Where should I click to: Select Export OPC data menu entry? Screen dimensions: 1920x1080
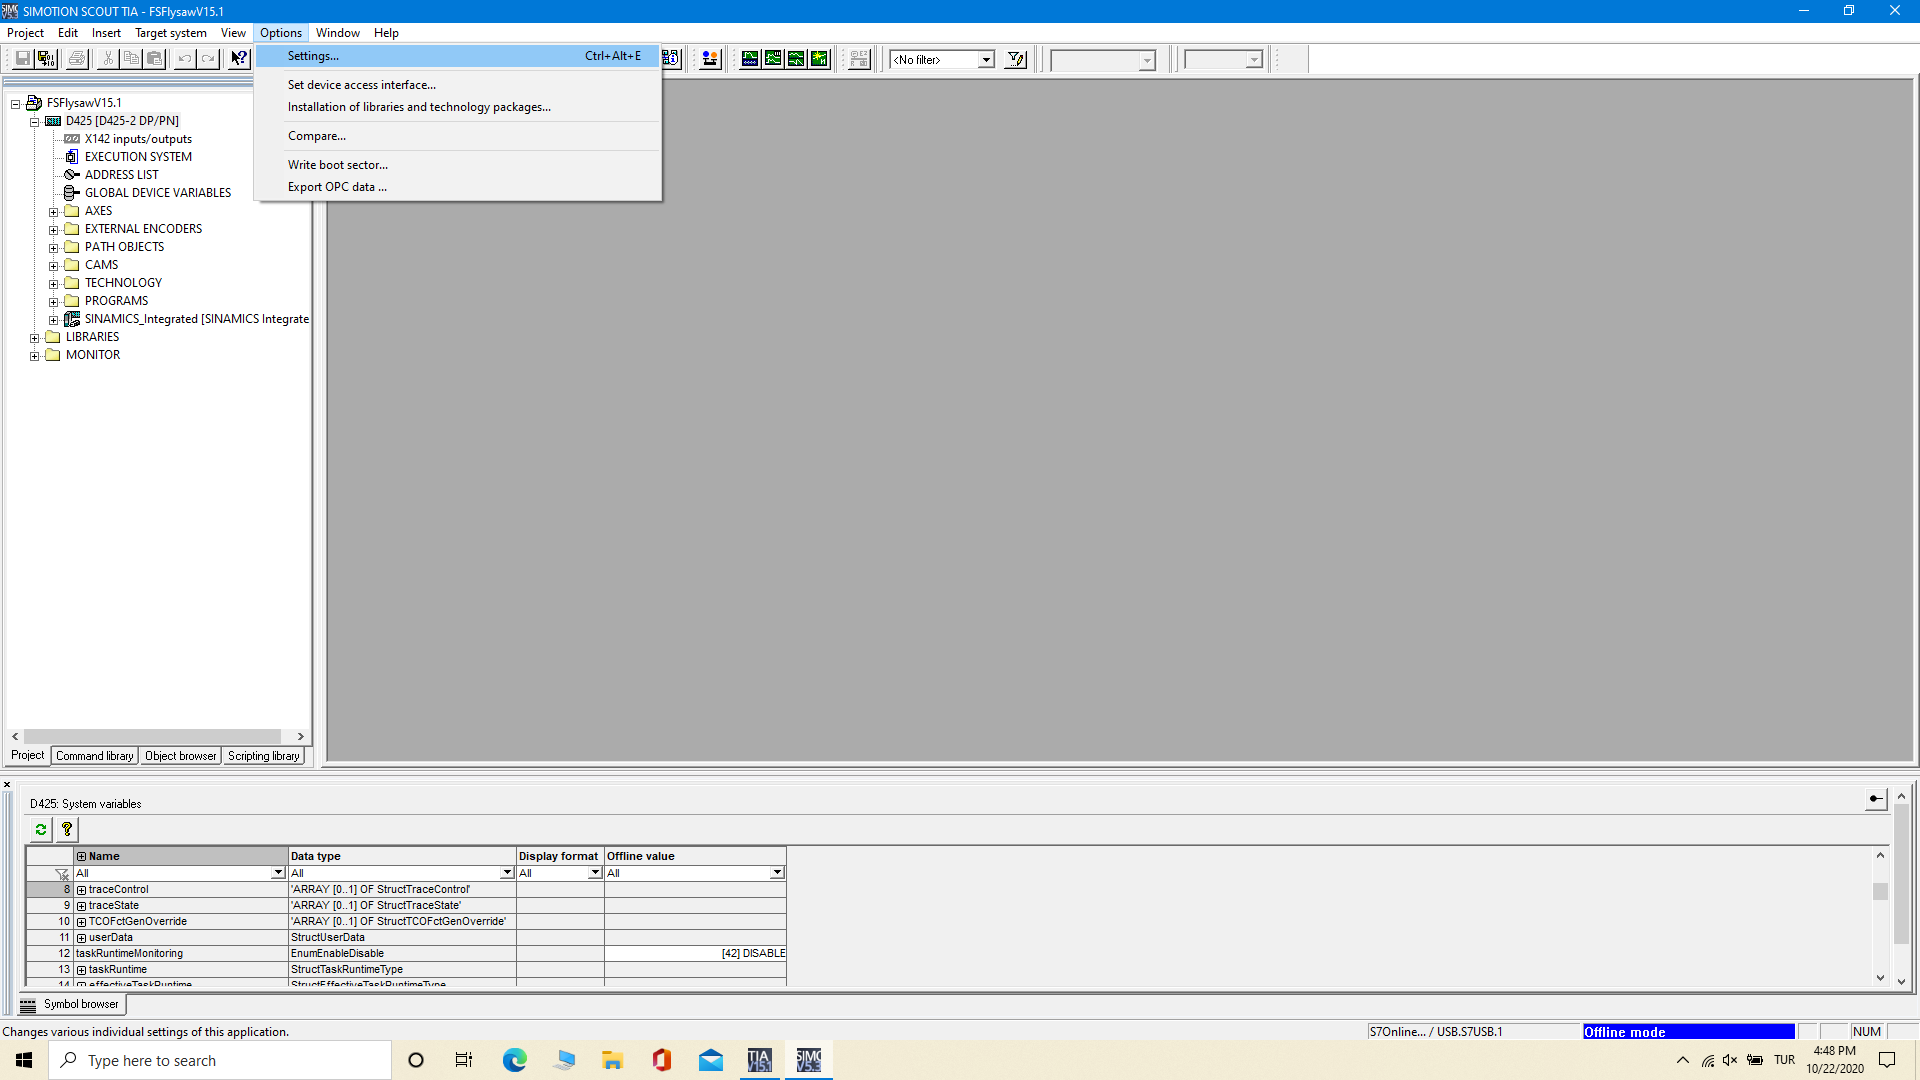[x=336, y=187]
